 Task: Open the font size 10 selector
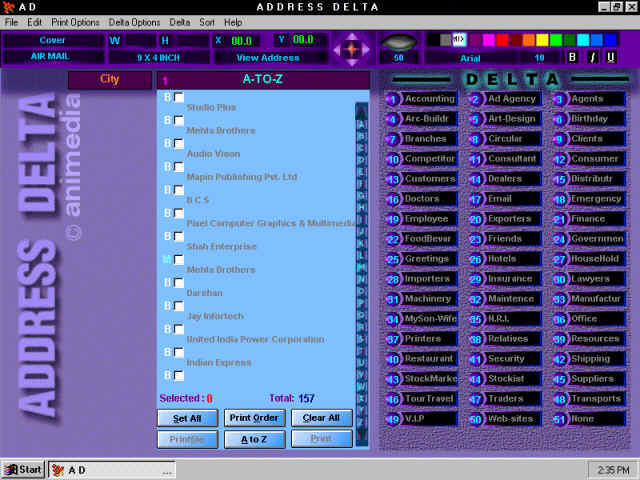tap(540, 58)
